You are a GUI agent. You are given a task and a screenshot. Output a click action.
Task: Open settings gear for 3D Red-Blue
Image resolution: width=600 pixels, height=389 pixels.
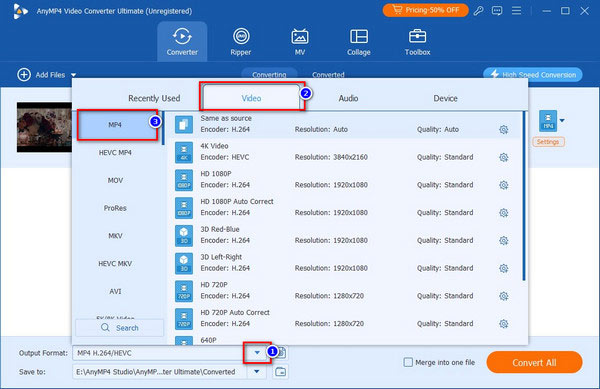click(x=504, y=240)
